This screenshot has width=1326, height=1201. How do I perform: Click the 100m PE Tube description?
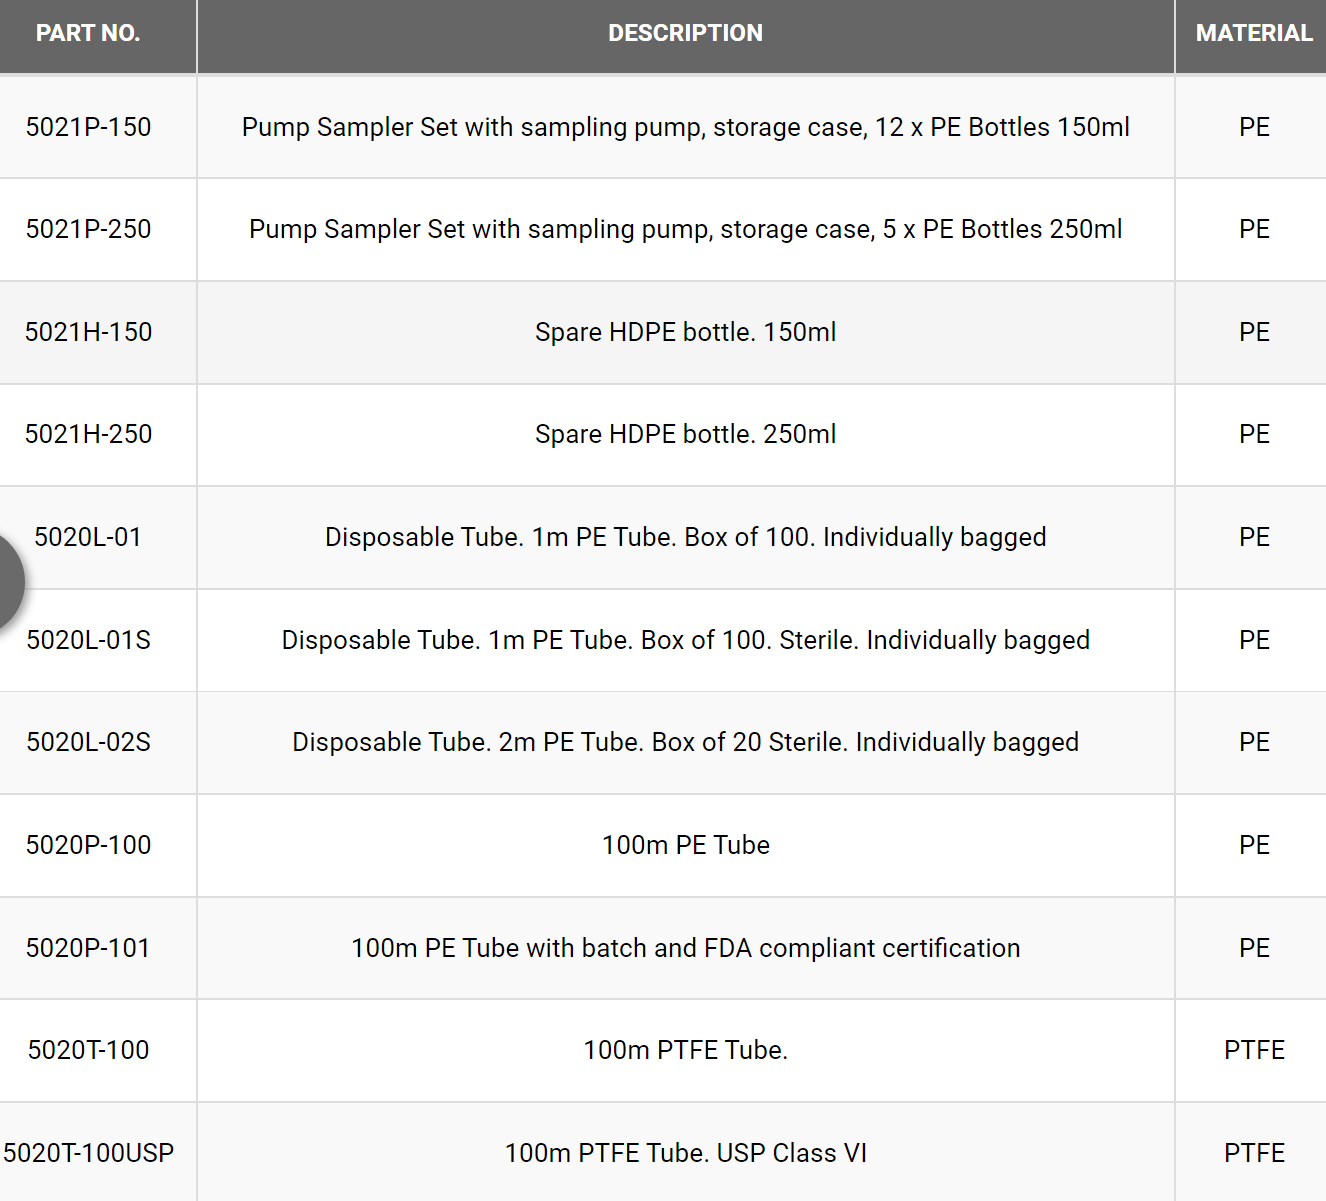(x=685, y=845)
